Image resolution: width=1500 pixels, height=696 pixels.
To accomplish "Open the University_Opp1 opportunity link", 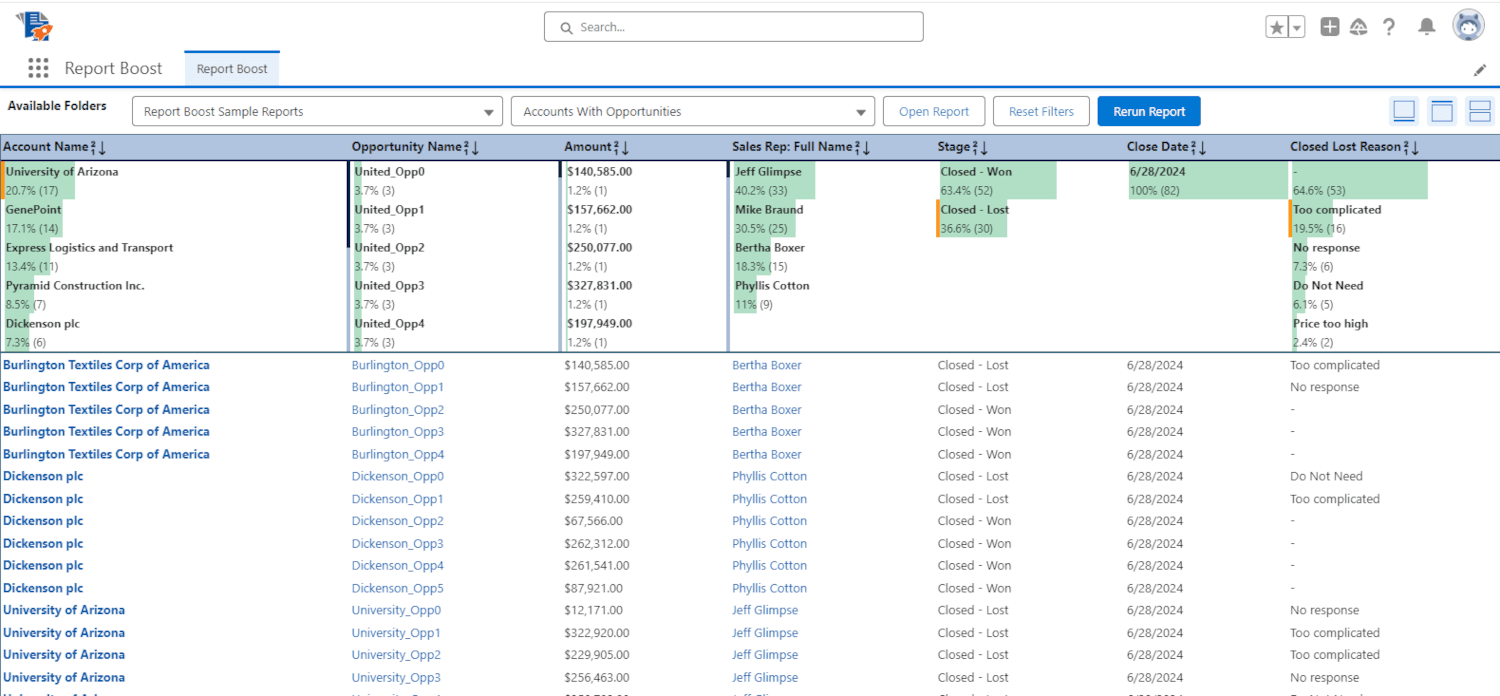I will tap(396, 633).
